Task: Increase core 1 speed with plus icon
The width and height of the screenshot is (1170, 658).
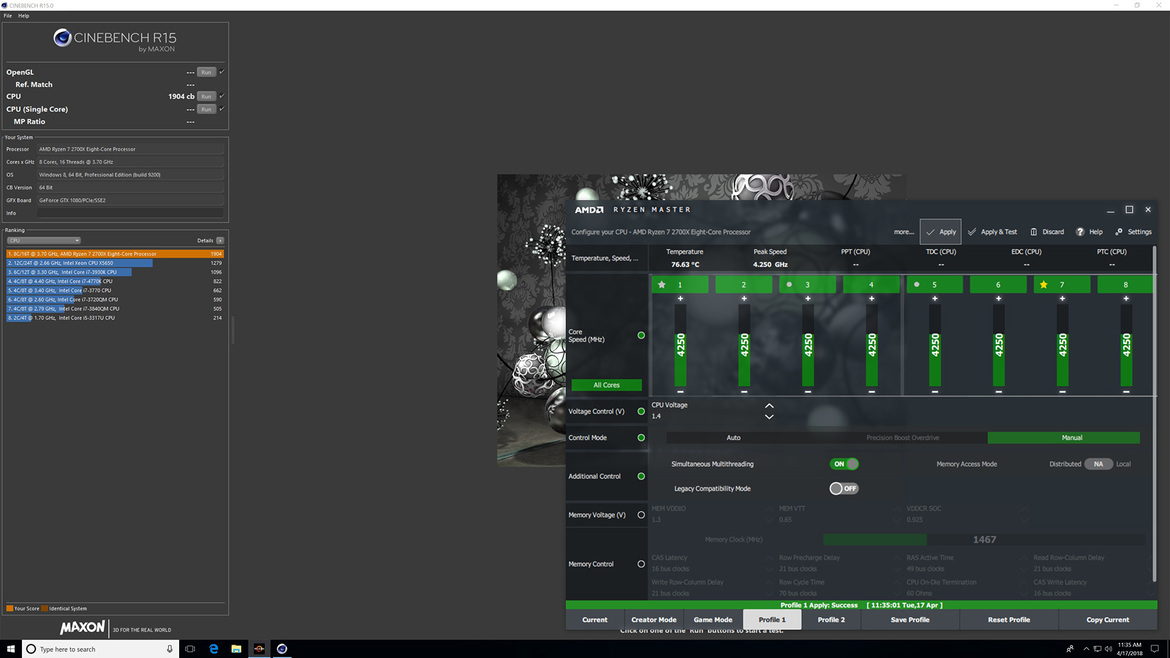Action: (680, 298)
